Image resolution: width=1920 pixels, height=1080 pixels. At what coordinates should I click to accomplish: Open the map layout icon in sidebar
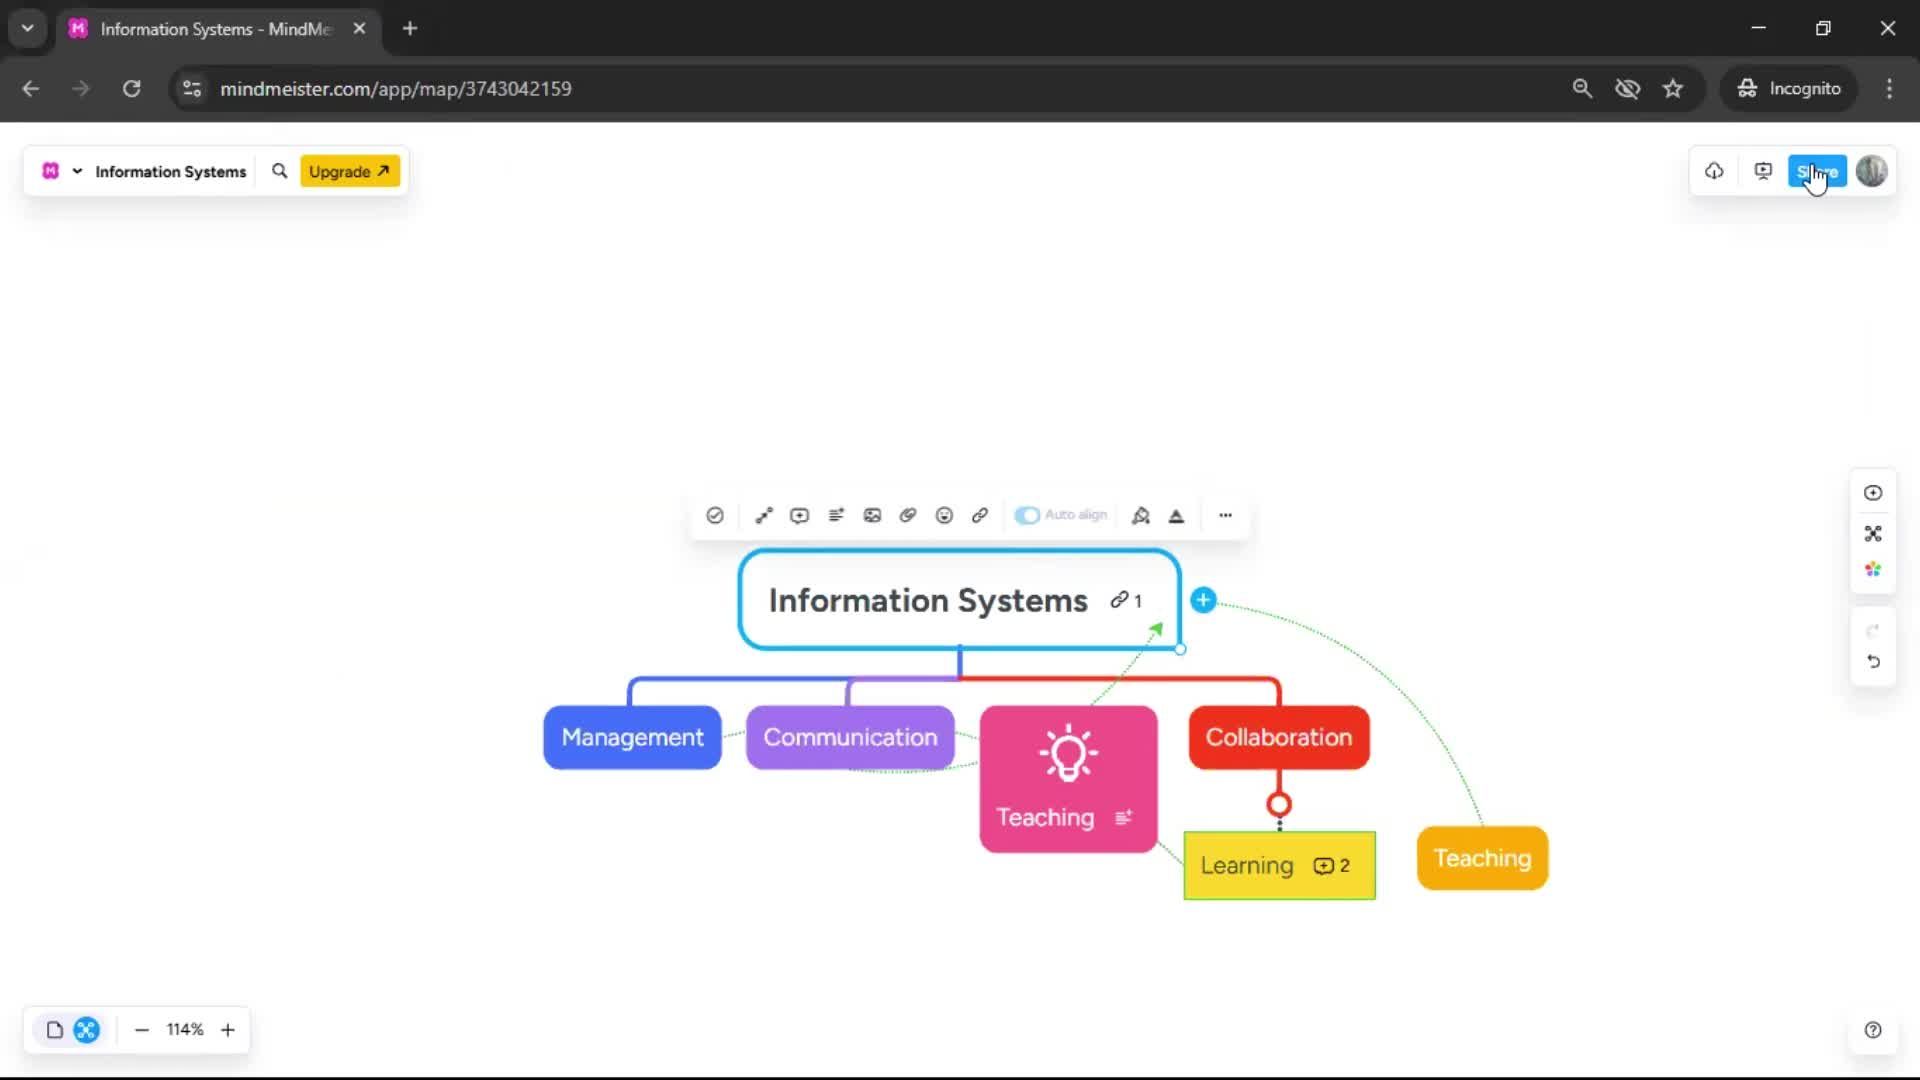pyautogui.click(x=1873, y=533)
